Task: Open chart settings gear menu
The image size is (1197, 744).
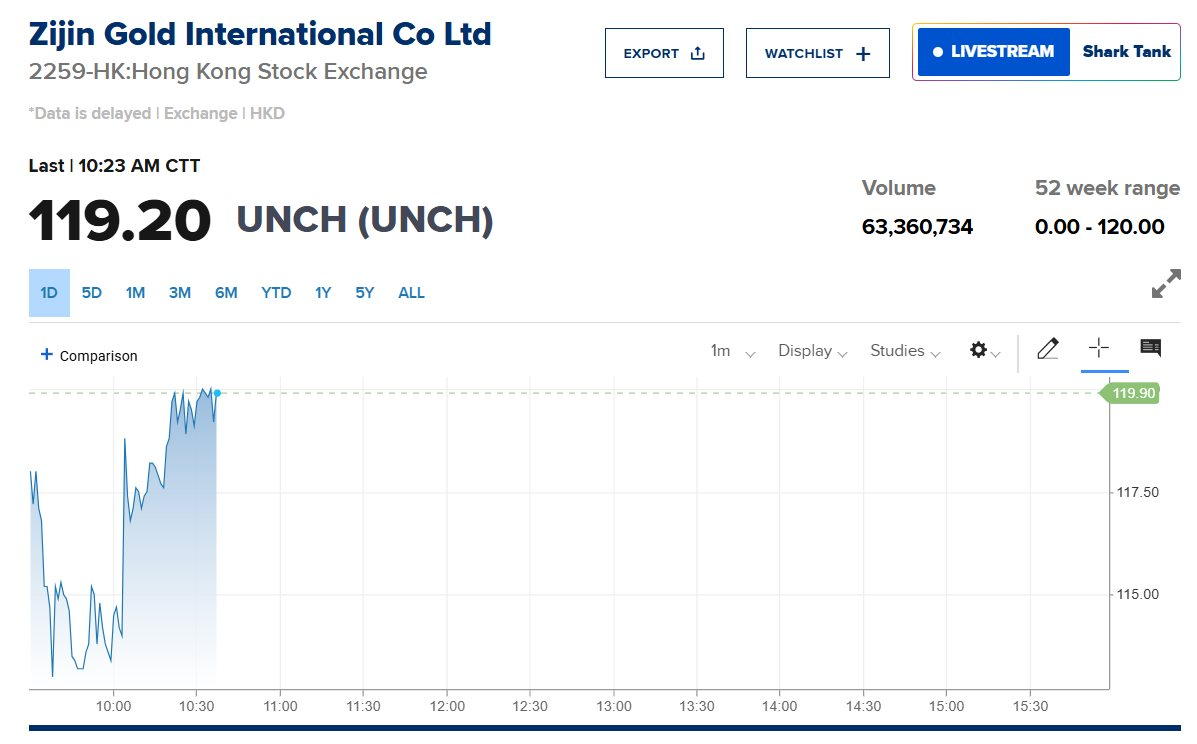Action: coord(979,350)
